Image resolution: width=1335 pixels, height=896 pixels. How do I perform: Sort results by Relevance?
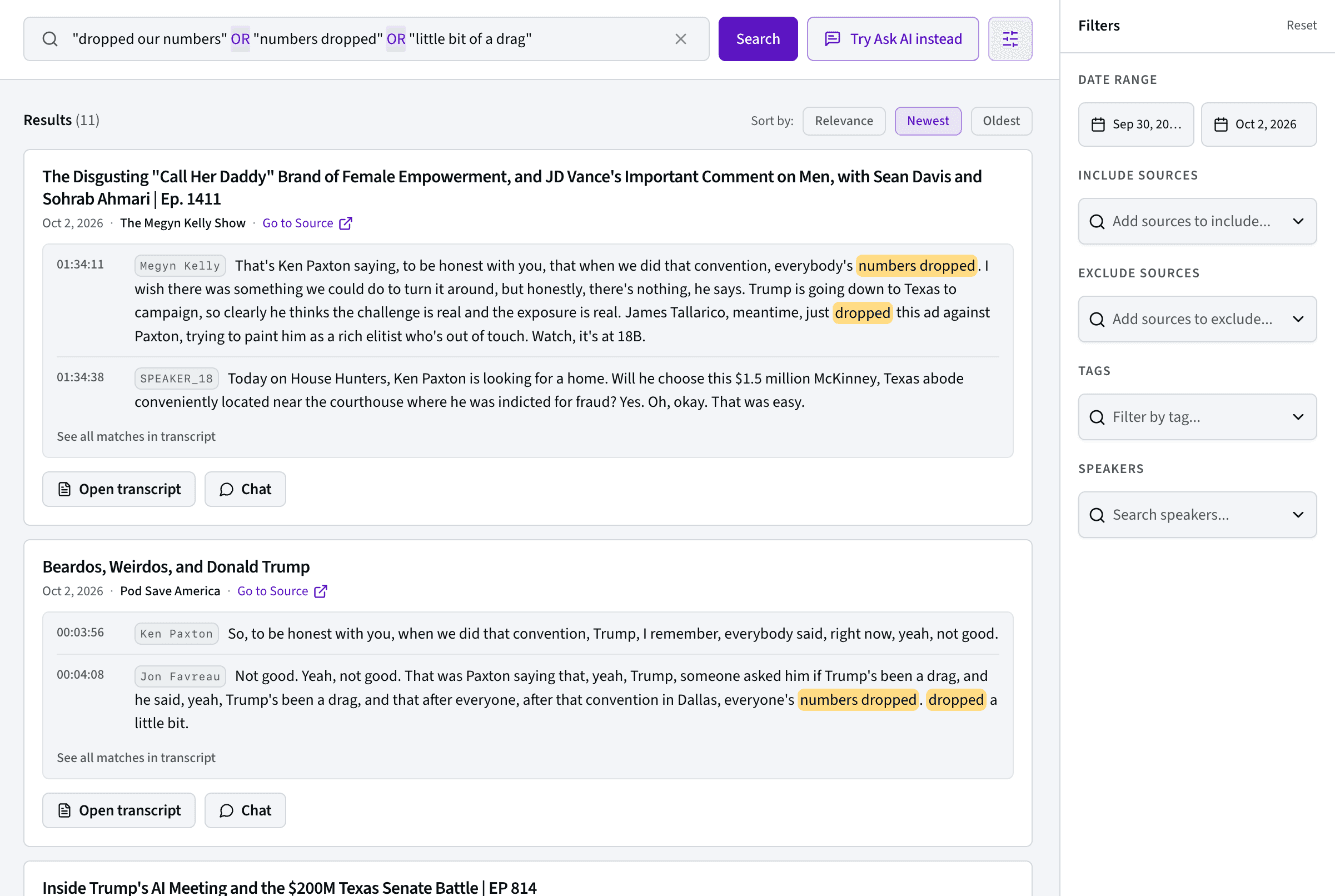(x=844, y=121)
